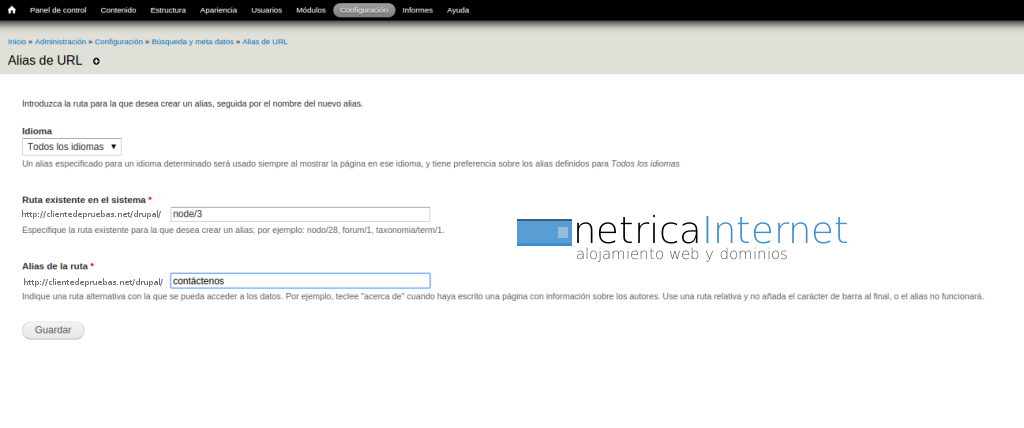Click the shortcut icon beside Alias de URL
This screenshot has height=428, width=1024.
tap(96, 61)
